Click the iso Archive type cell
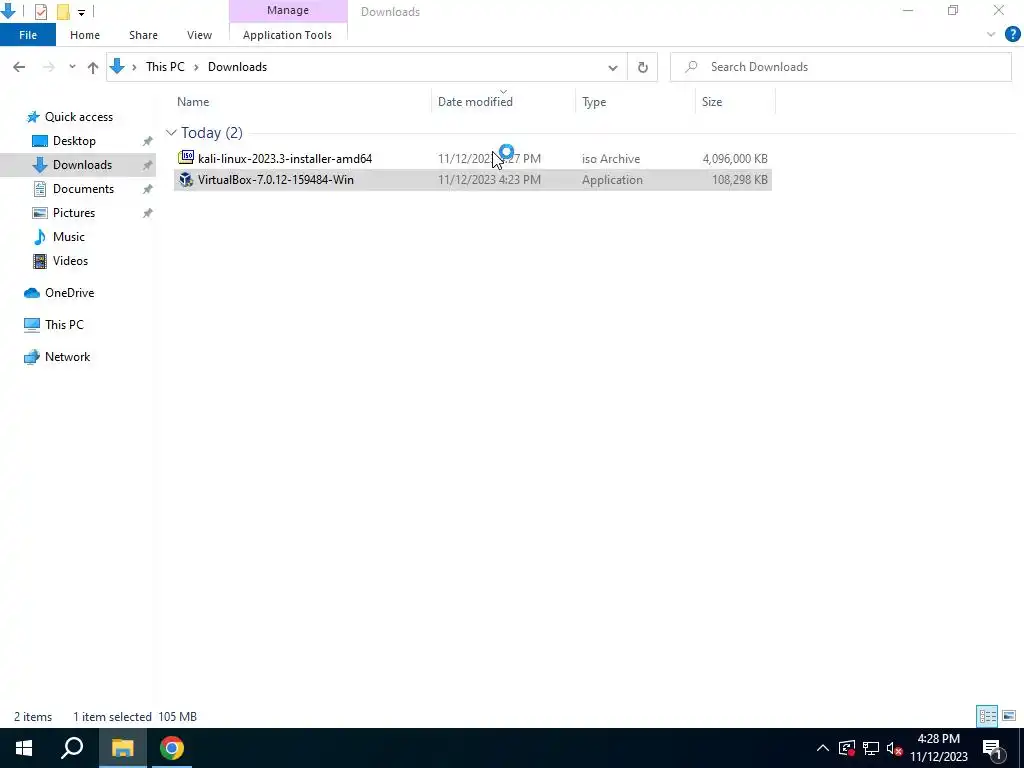 [611, 159]
